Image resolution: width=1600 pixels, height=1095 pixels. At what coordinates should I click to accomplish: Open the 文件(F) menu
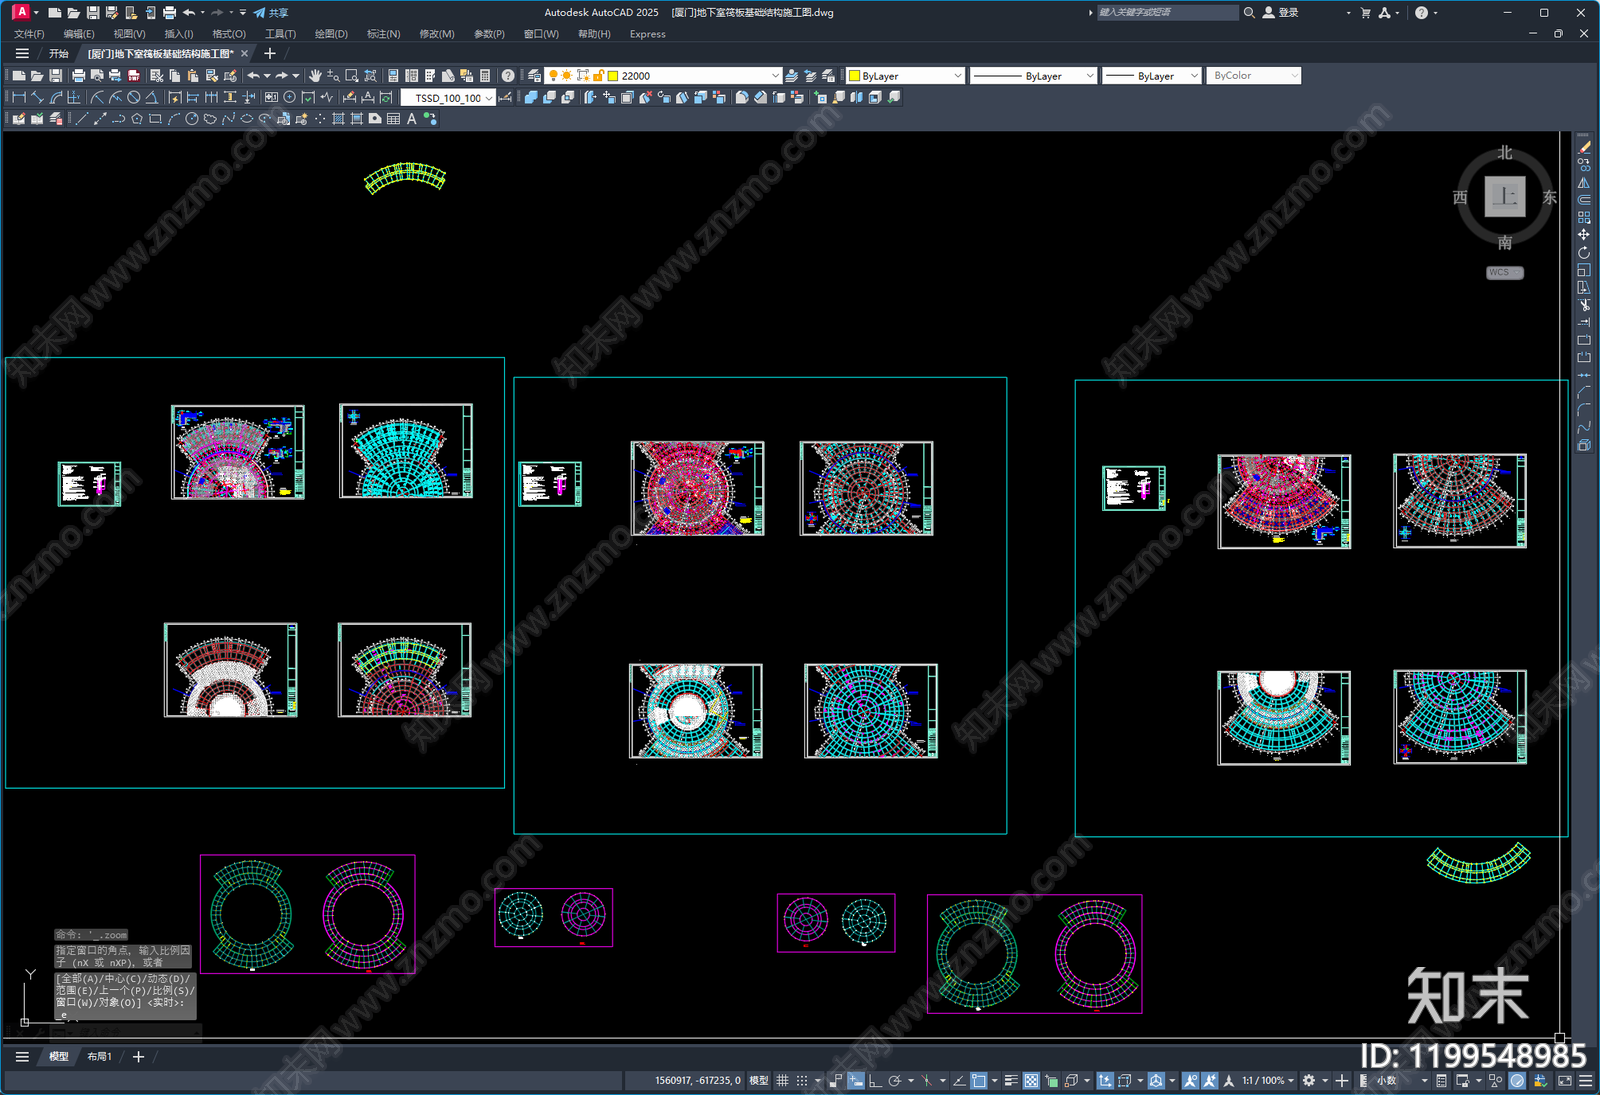click(29, 34)
